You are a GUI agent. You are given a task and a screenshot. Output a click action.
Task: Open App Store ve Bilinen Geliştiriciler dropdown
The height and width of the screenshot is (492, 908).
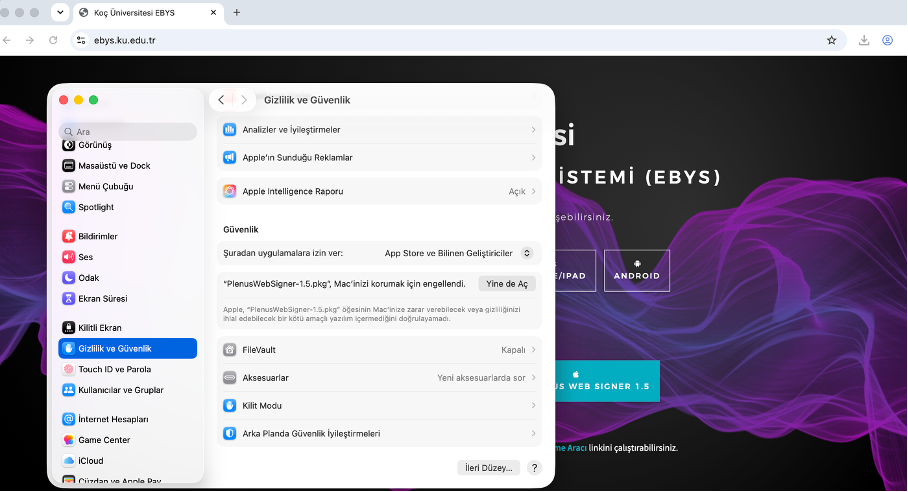pos(459,253)
